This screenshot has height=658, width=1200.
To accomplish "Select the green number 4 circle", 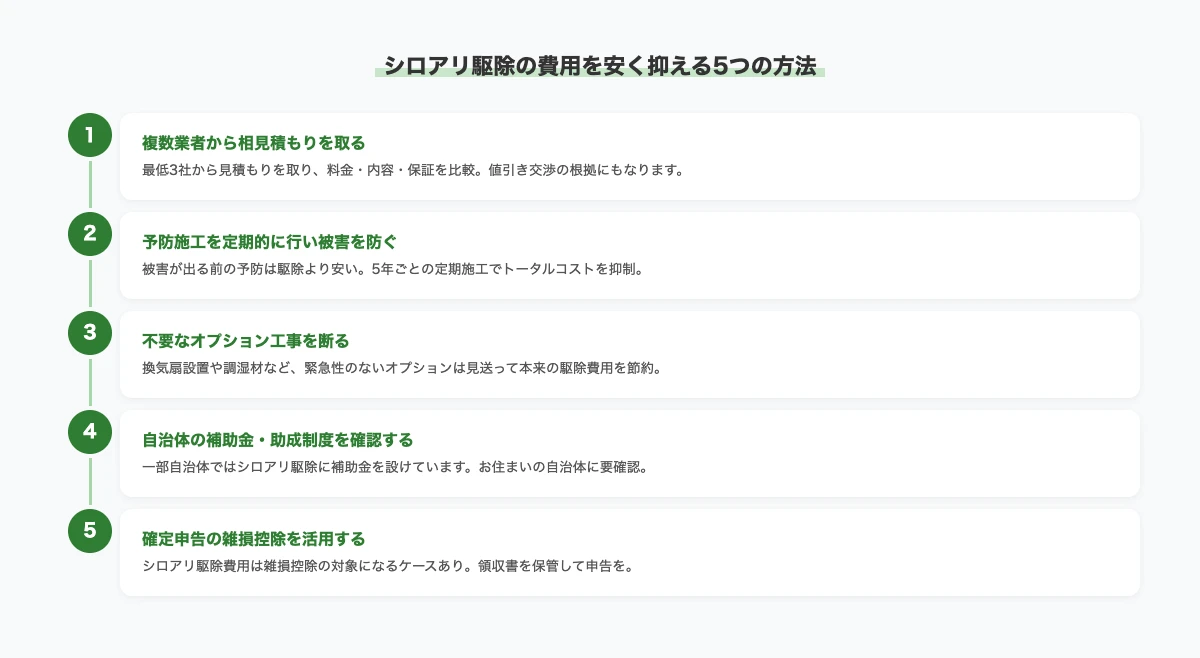I will [x=90, y=432].
